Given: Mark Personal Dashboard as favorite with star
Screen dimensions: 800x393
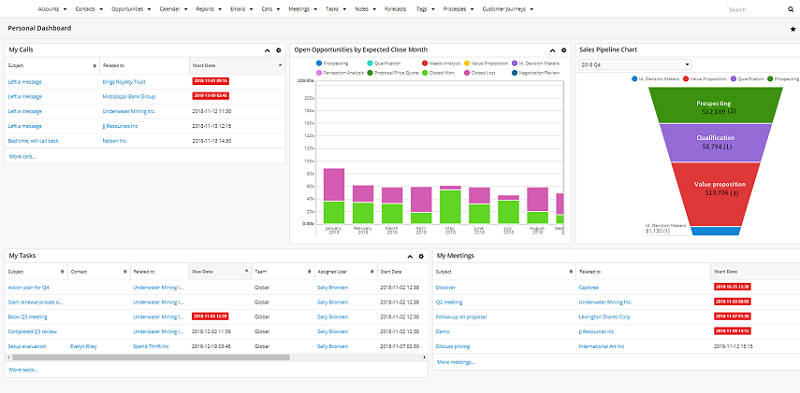Looking at the screenshot, I should click(793, 29).
